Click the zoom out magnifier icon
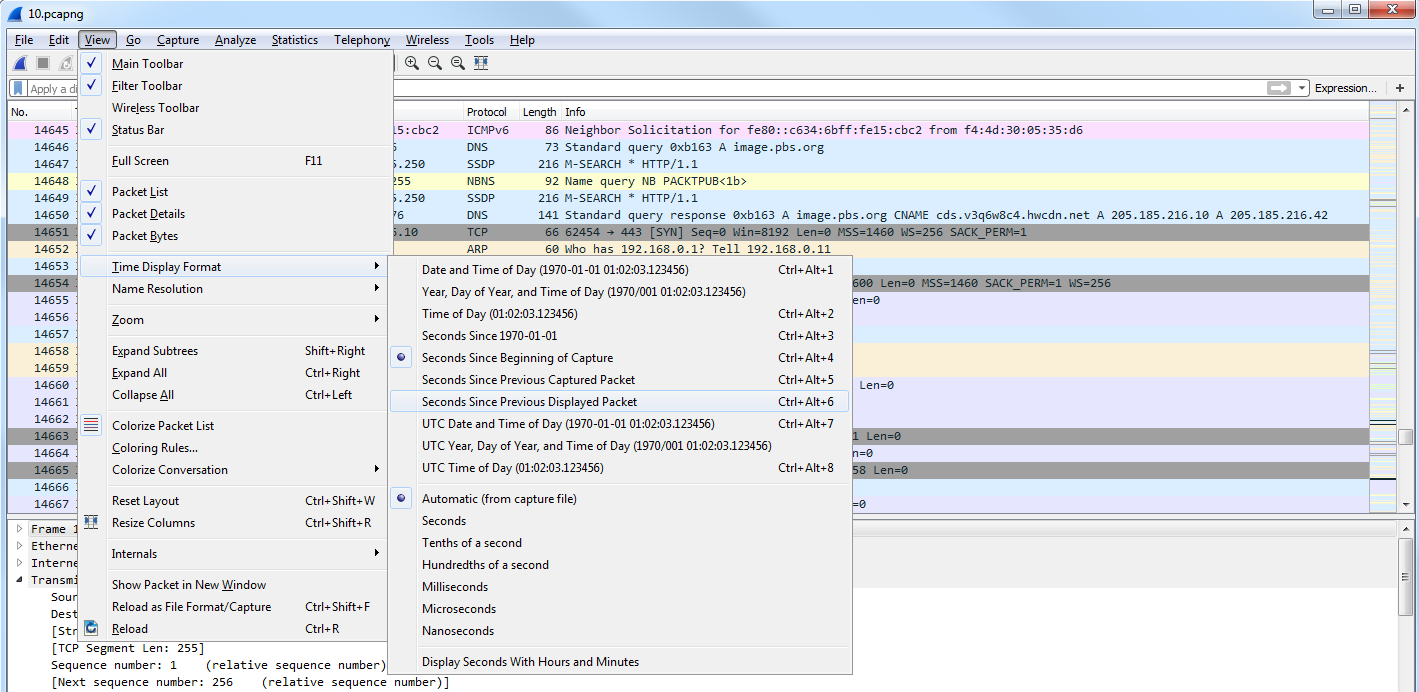The image size is (1419, 692). click(435, 63)
